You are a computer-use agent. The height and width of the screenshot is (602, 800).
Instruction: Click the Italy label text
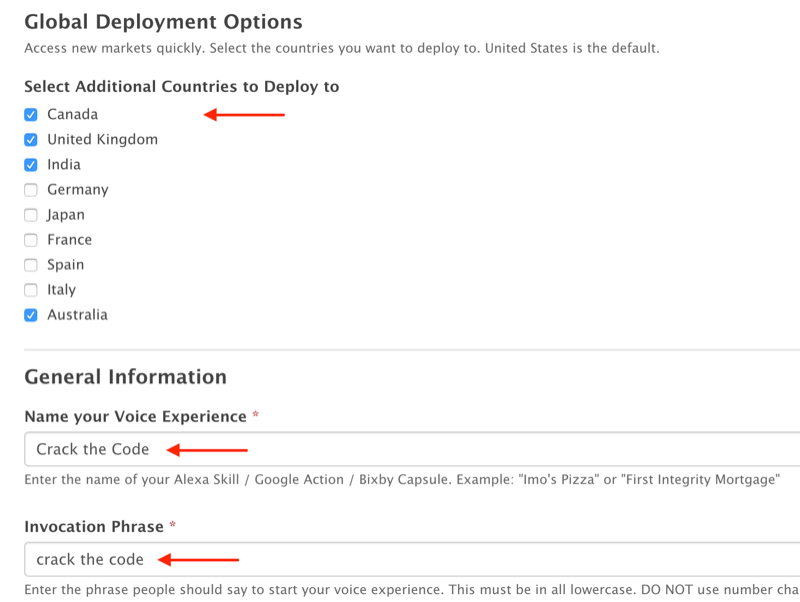pos(61,290)
